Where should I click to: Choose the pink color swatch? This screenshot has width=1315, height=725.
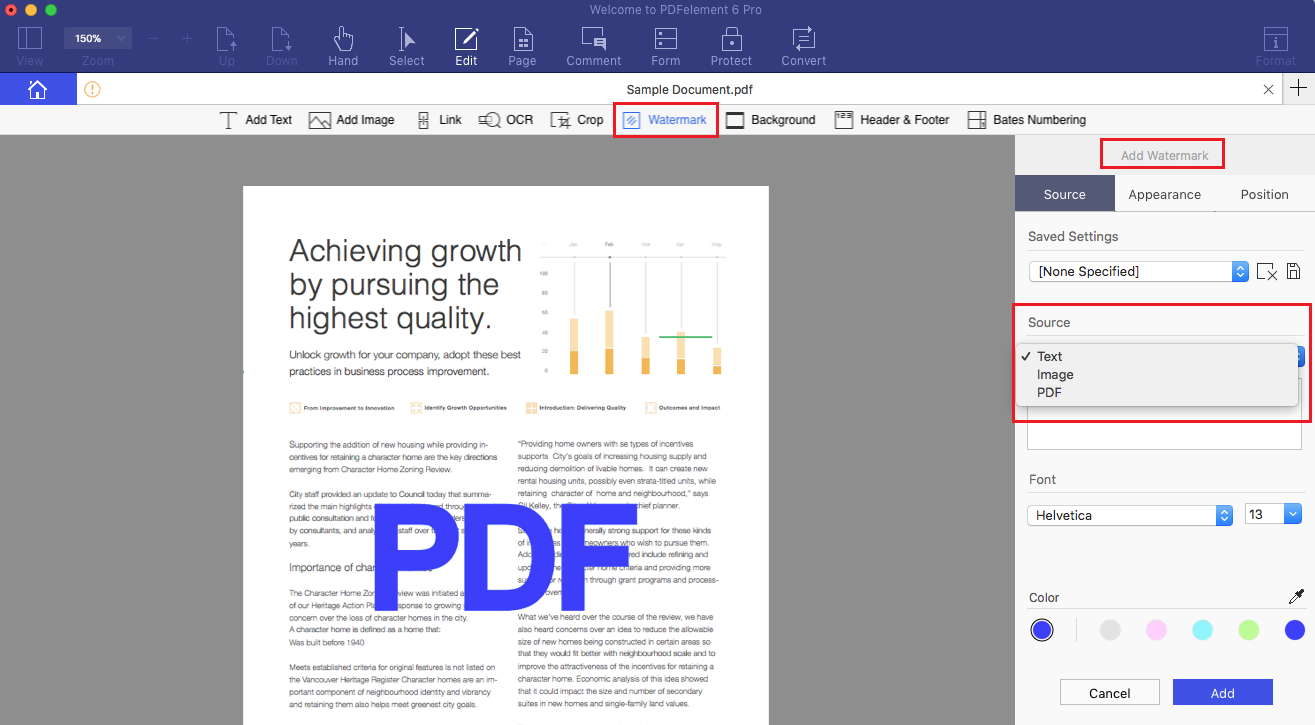(1156, 630)
